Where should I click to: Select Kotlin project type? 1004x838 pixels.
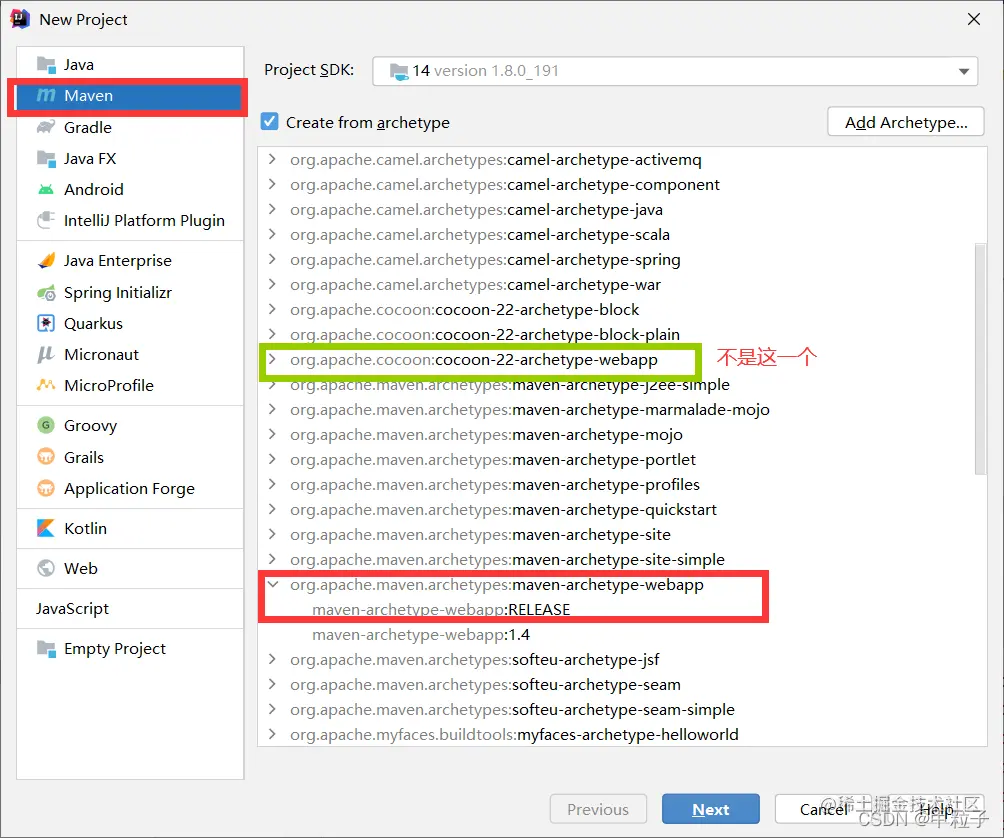(130, 528)
